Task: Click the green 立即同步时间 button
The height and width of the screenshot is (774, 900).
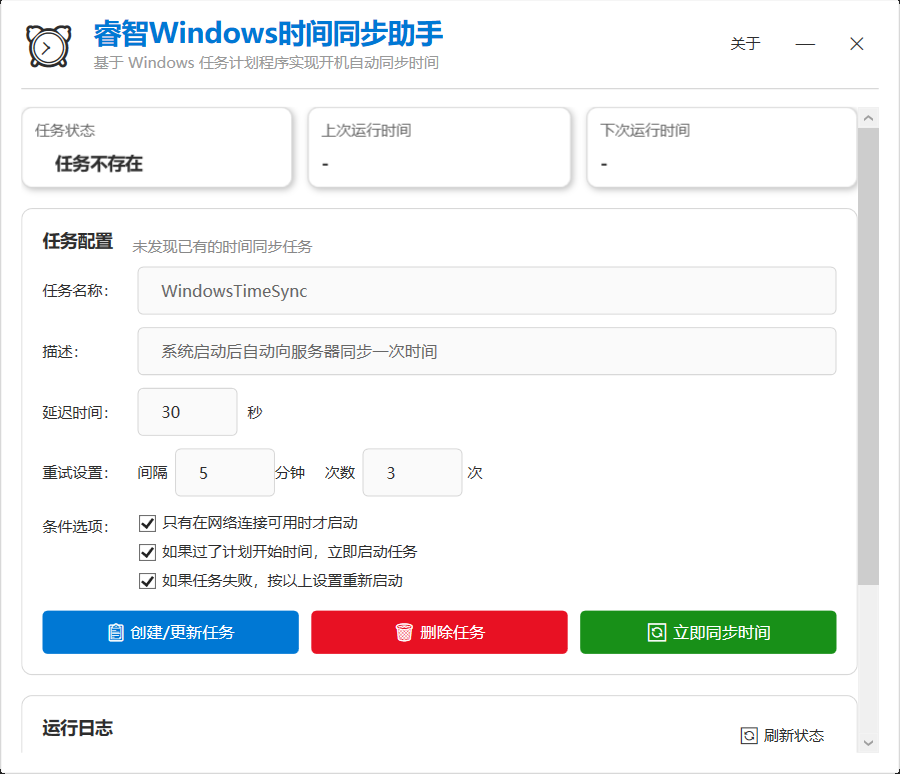Action: (708, 632)
